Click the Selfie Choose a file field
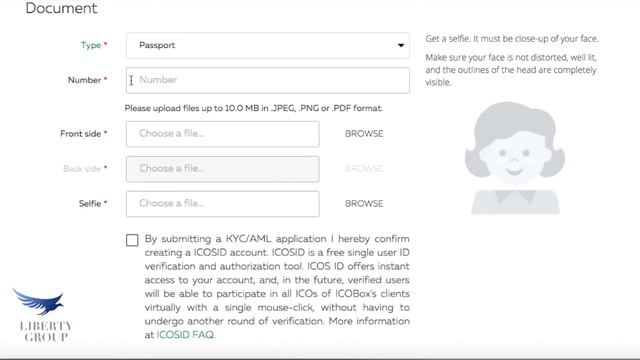 click(x=223, y=204)
